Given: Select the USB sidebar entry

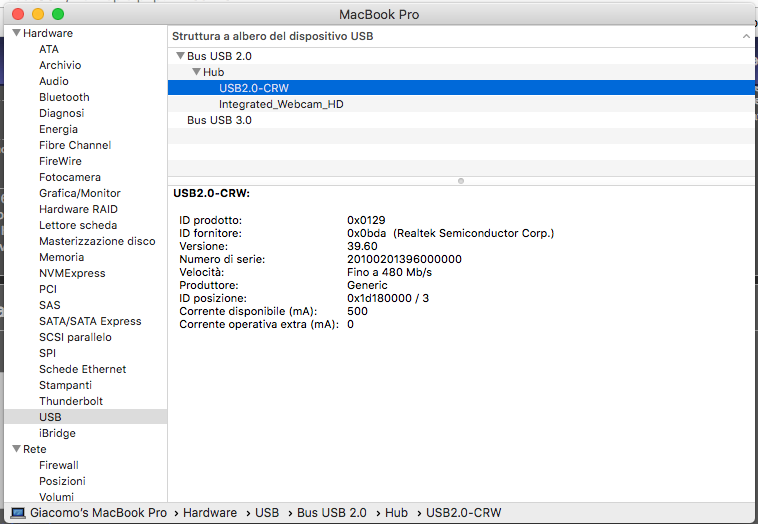Looking at the screenshot, I should 86,417.
